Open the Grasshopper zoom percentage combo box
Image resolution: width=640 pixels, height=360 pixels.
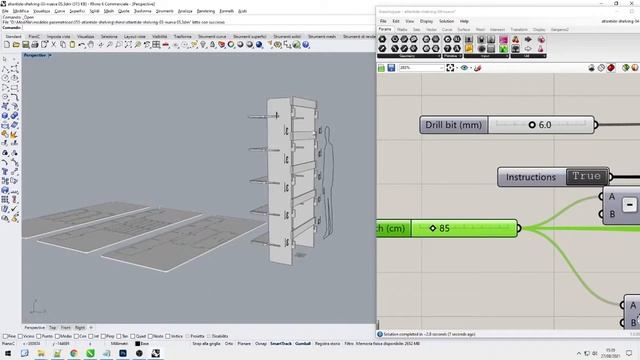[x=422, y=68]
